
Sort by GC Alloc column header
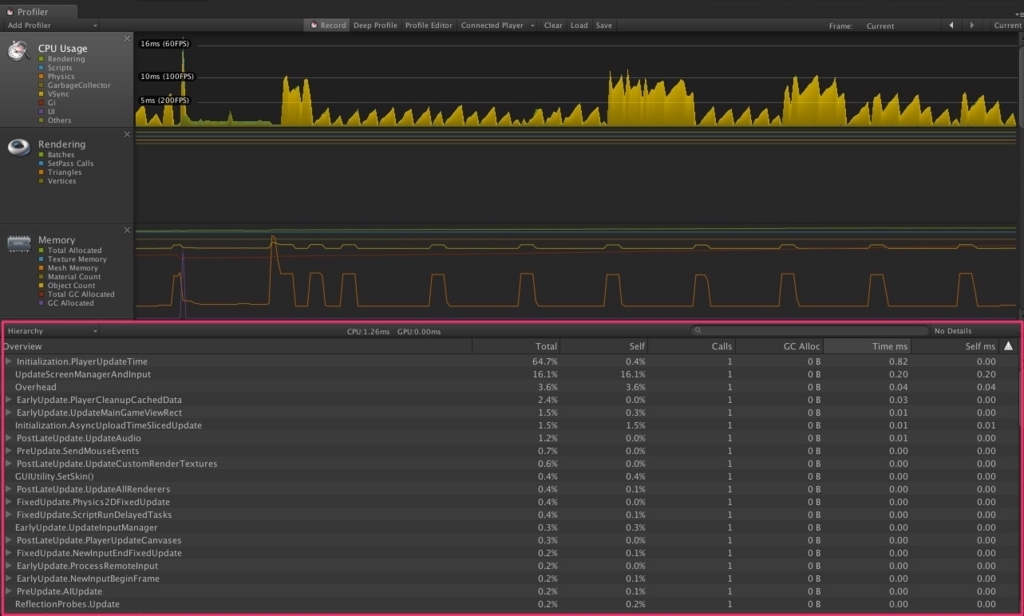779,346
